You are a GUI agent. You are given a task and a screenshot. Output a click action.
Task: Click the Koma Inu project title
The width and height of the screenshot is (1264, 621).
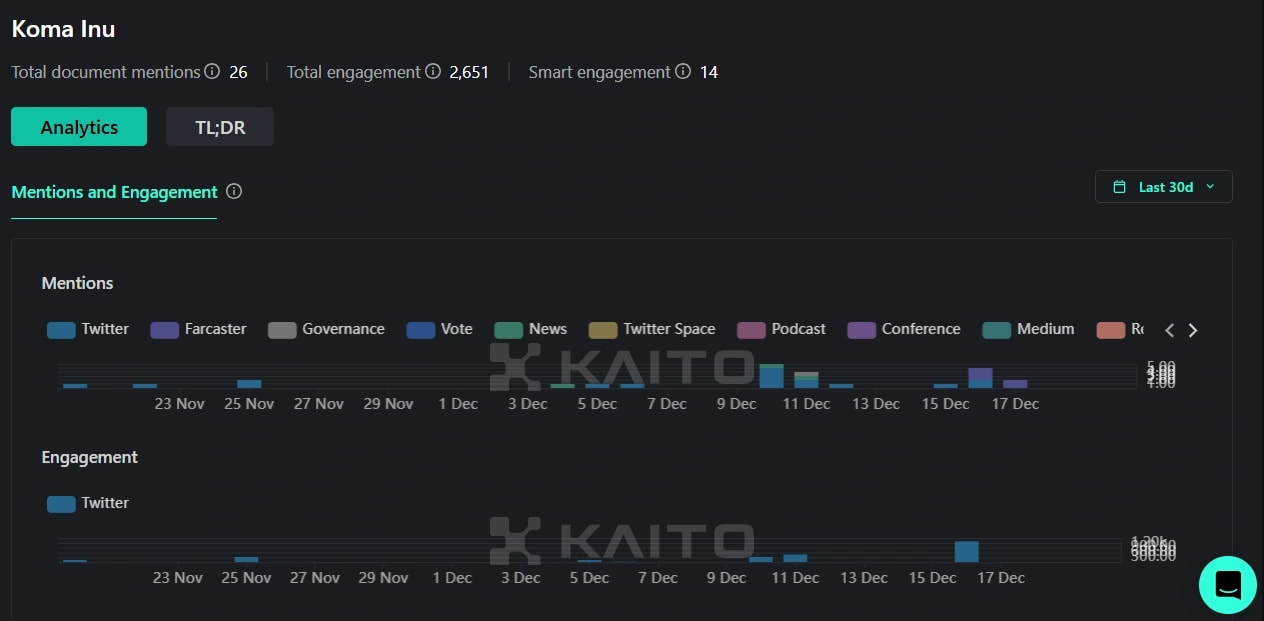[63, 29]
